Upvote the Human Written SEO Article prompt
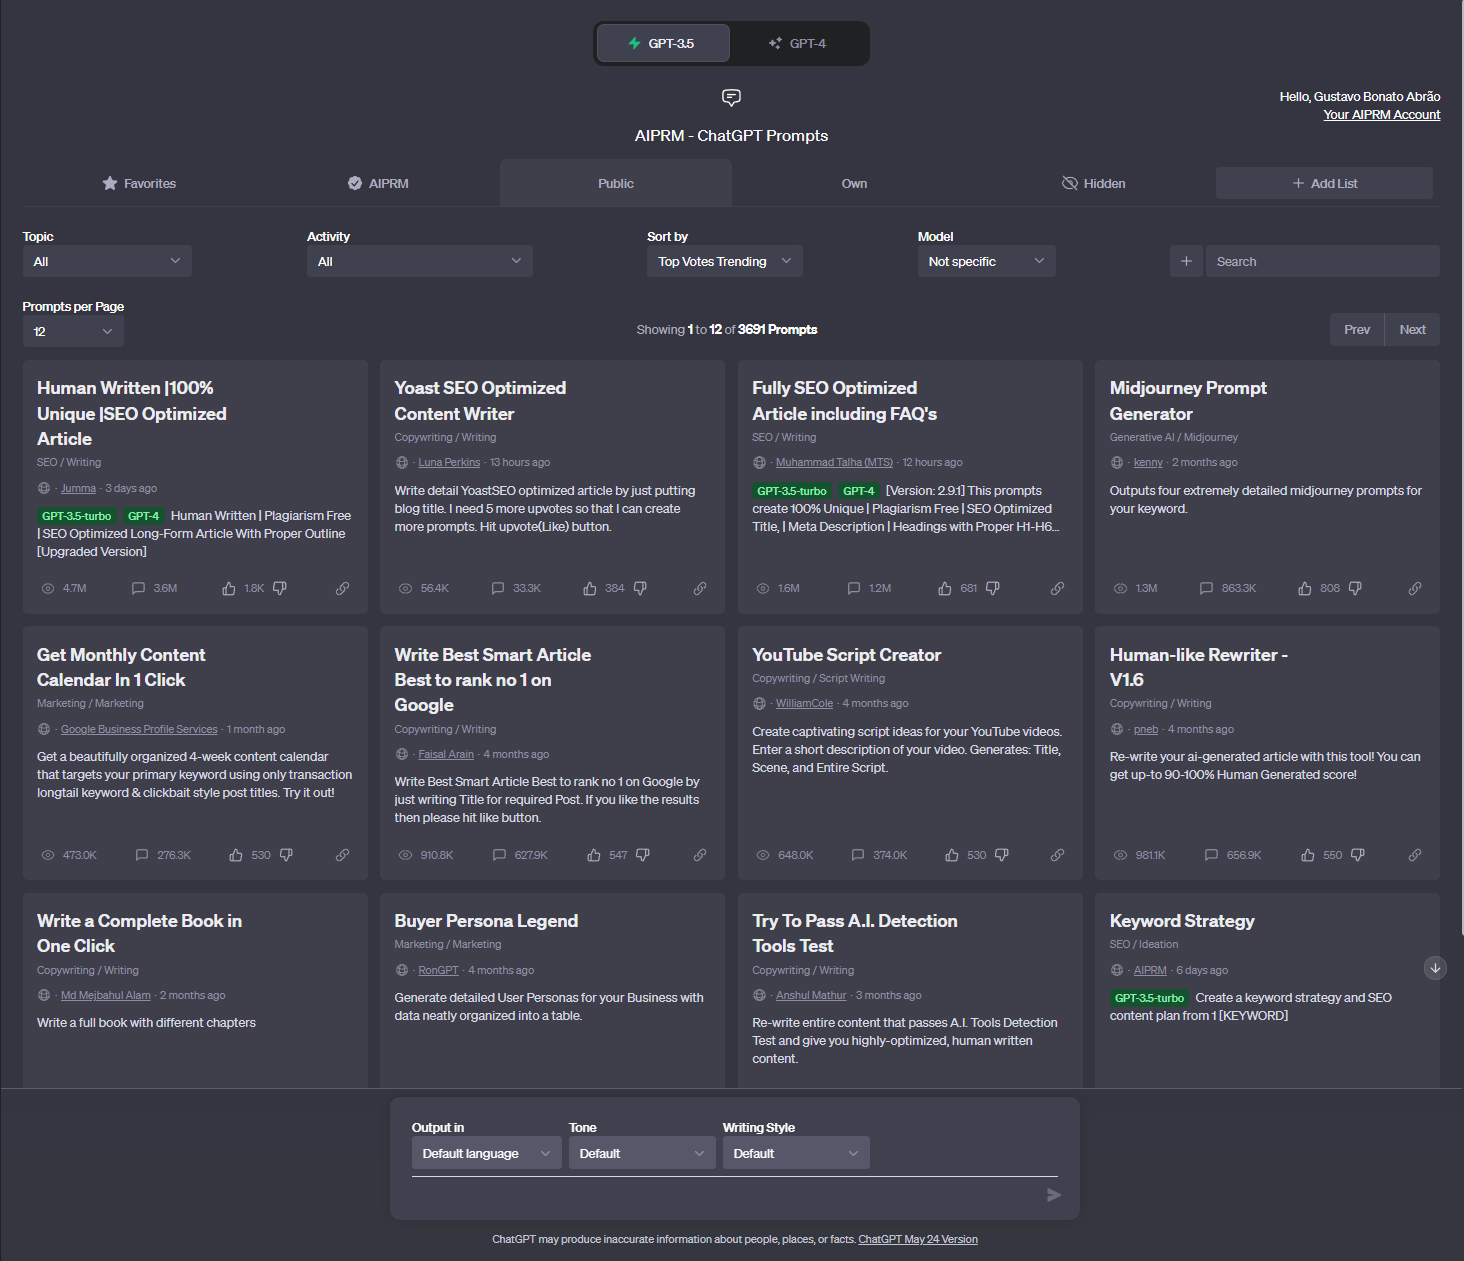Image resolution: width=1464 pixels, height=1261 pixels. [229, 588]
